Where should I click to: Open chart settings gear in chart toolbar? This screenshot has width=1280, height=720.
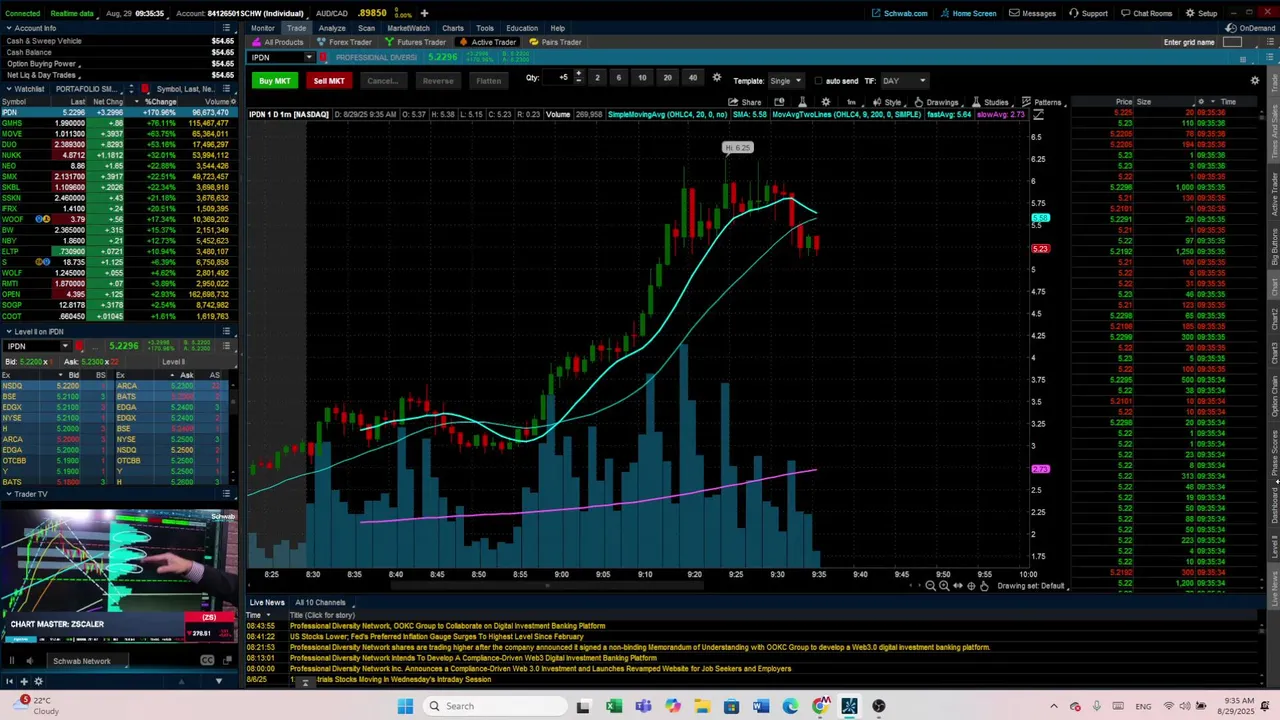pos(825,102)
